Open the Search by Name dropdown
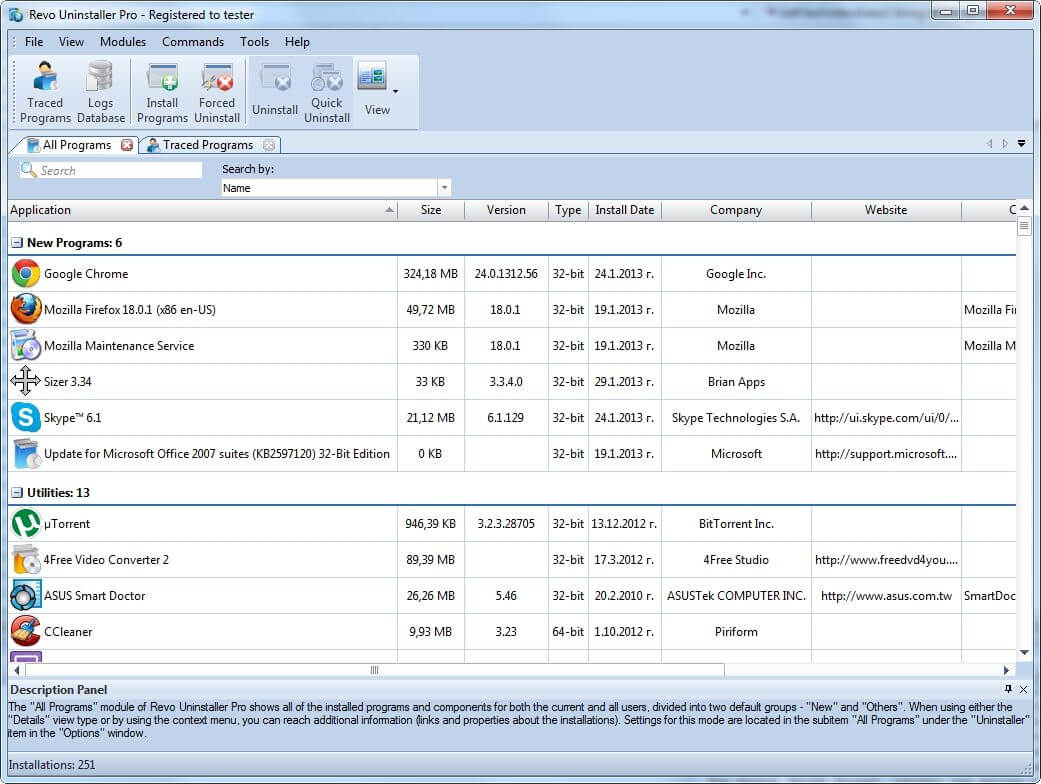Viewport: 1041px width, 784px height. pyautogui.click(x=444, y=188)
